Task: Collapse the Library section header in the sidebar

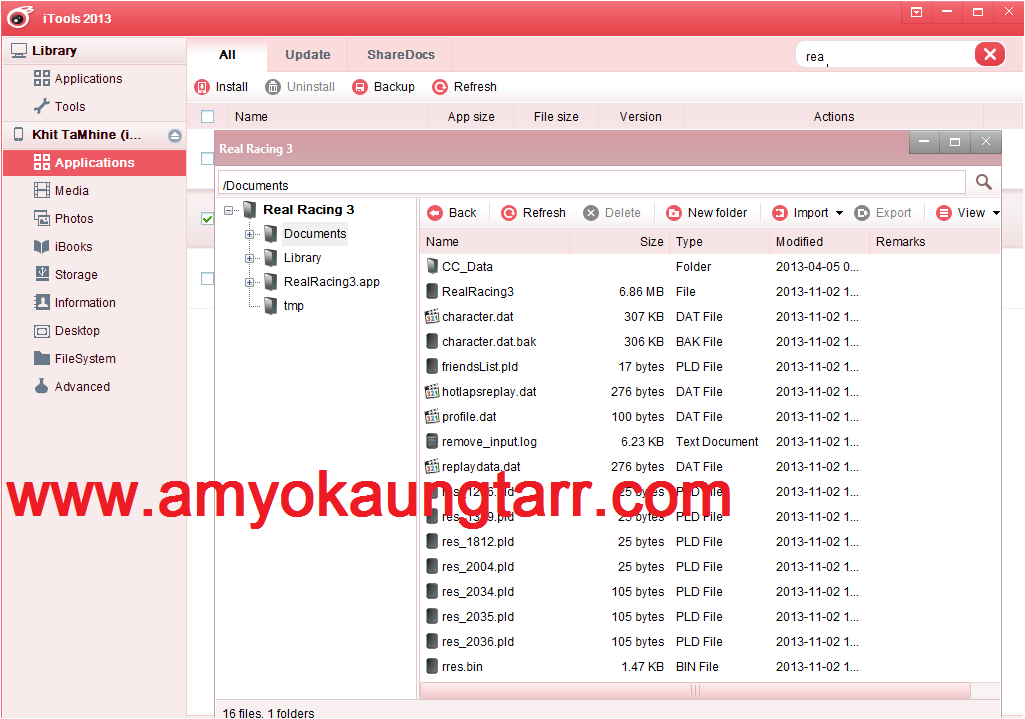Action: [95, 51]
